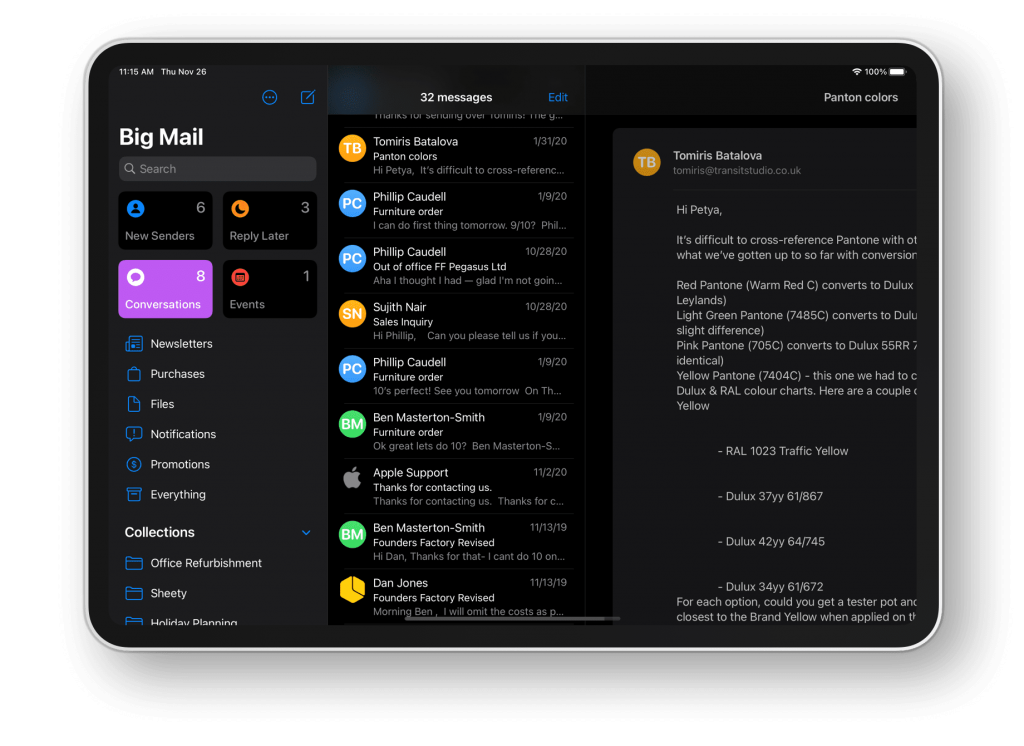This screenshot has width=1024, height=746.
Task: Open the Events card
Action: (270, 289)
